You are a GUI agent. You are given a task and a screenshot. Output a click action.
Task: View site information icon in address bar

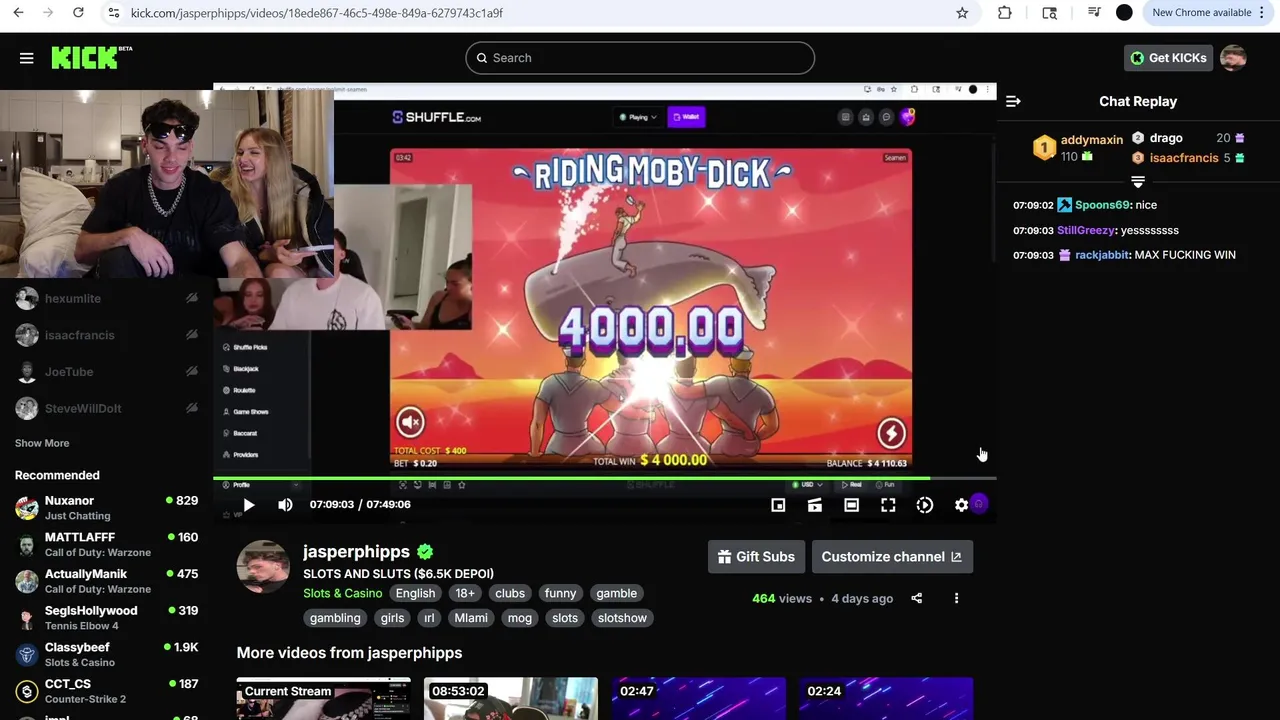click(113, 13)
